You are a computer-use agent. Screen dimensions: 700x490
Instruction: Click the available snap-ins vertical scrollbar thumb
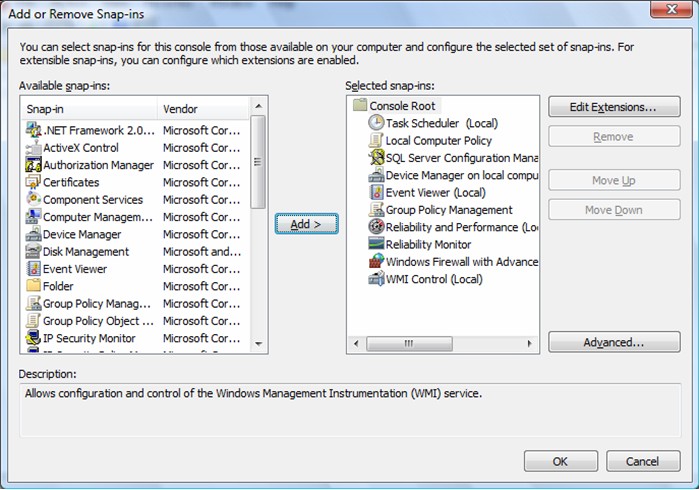point(258,162)
